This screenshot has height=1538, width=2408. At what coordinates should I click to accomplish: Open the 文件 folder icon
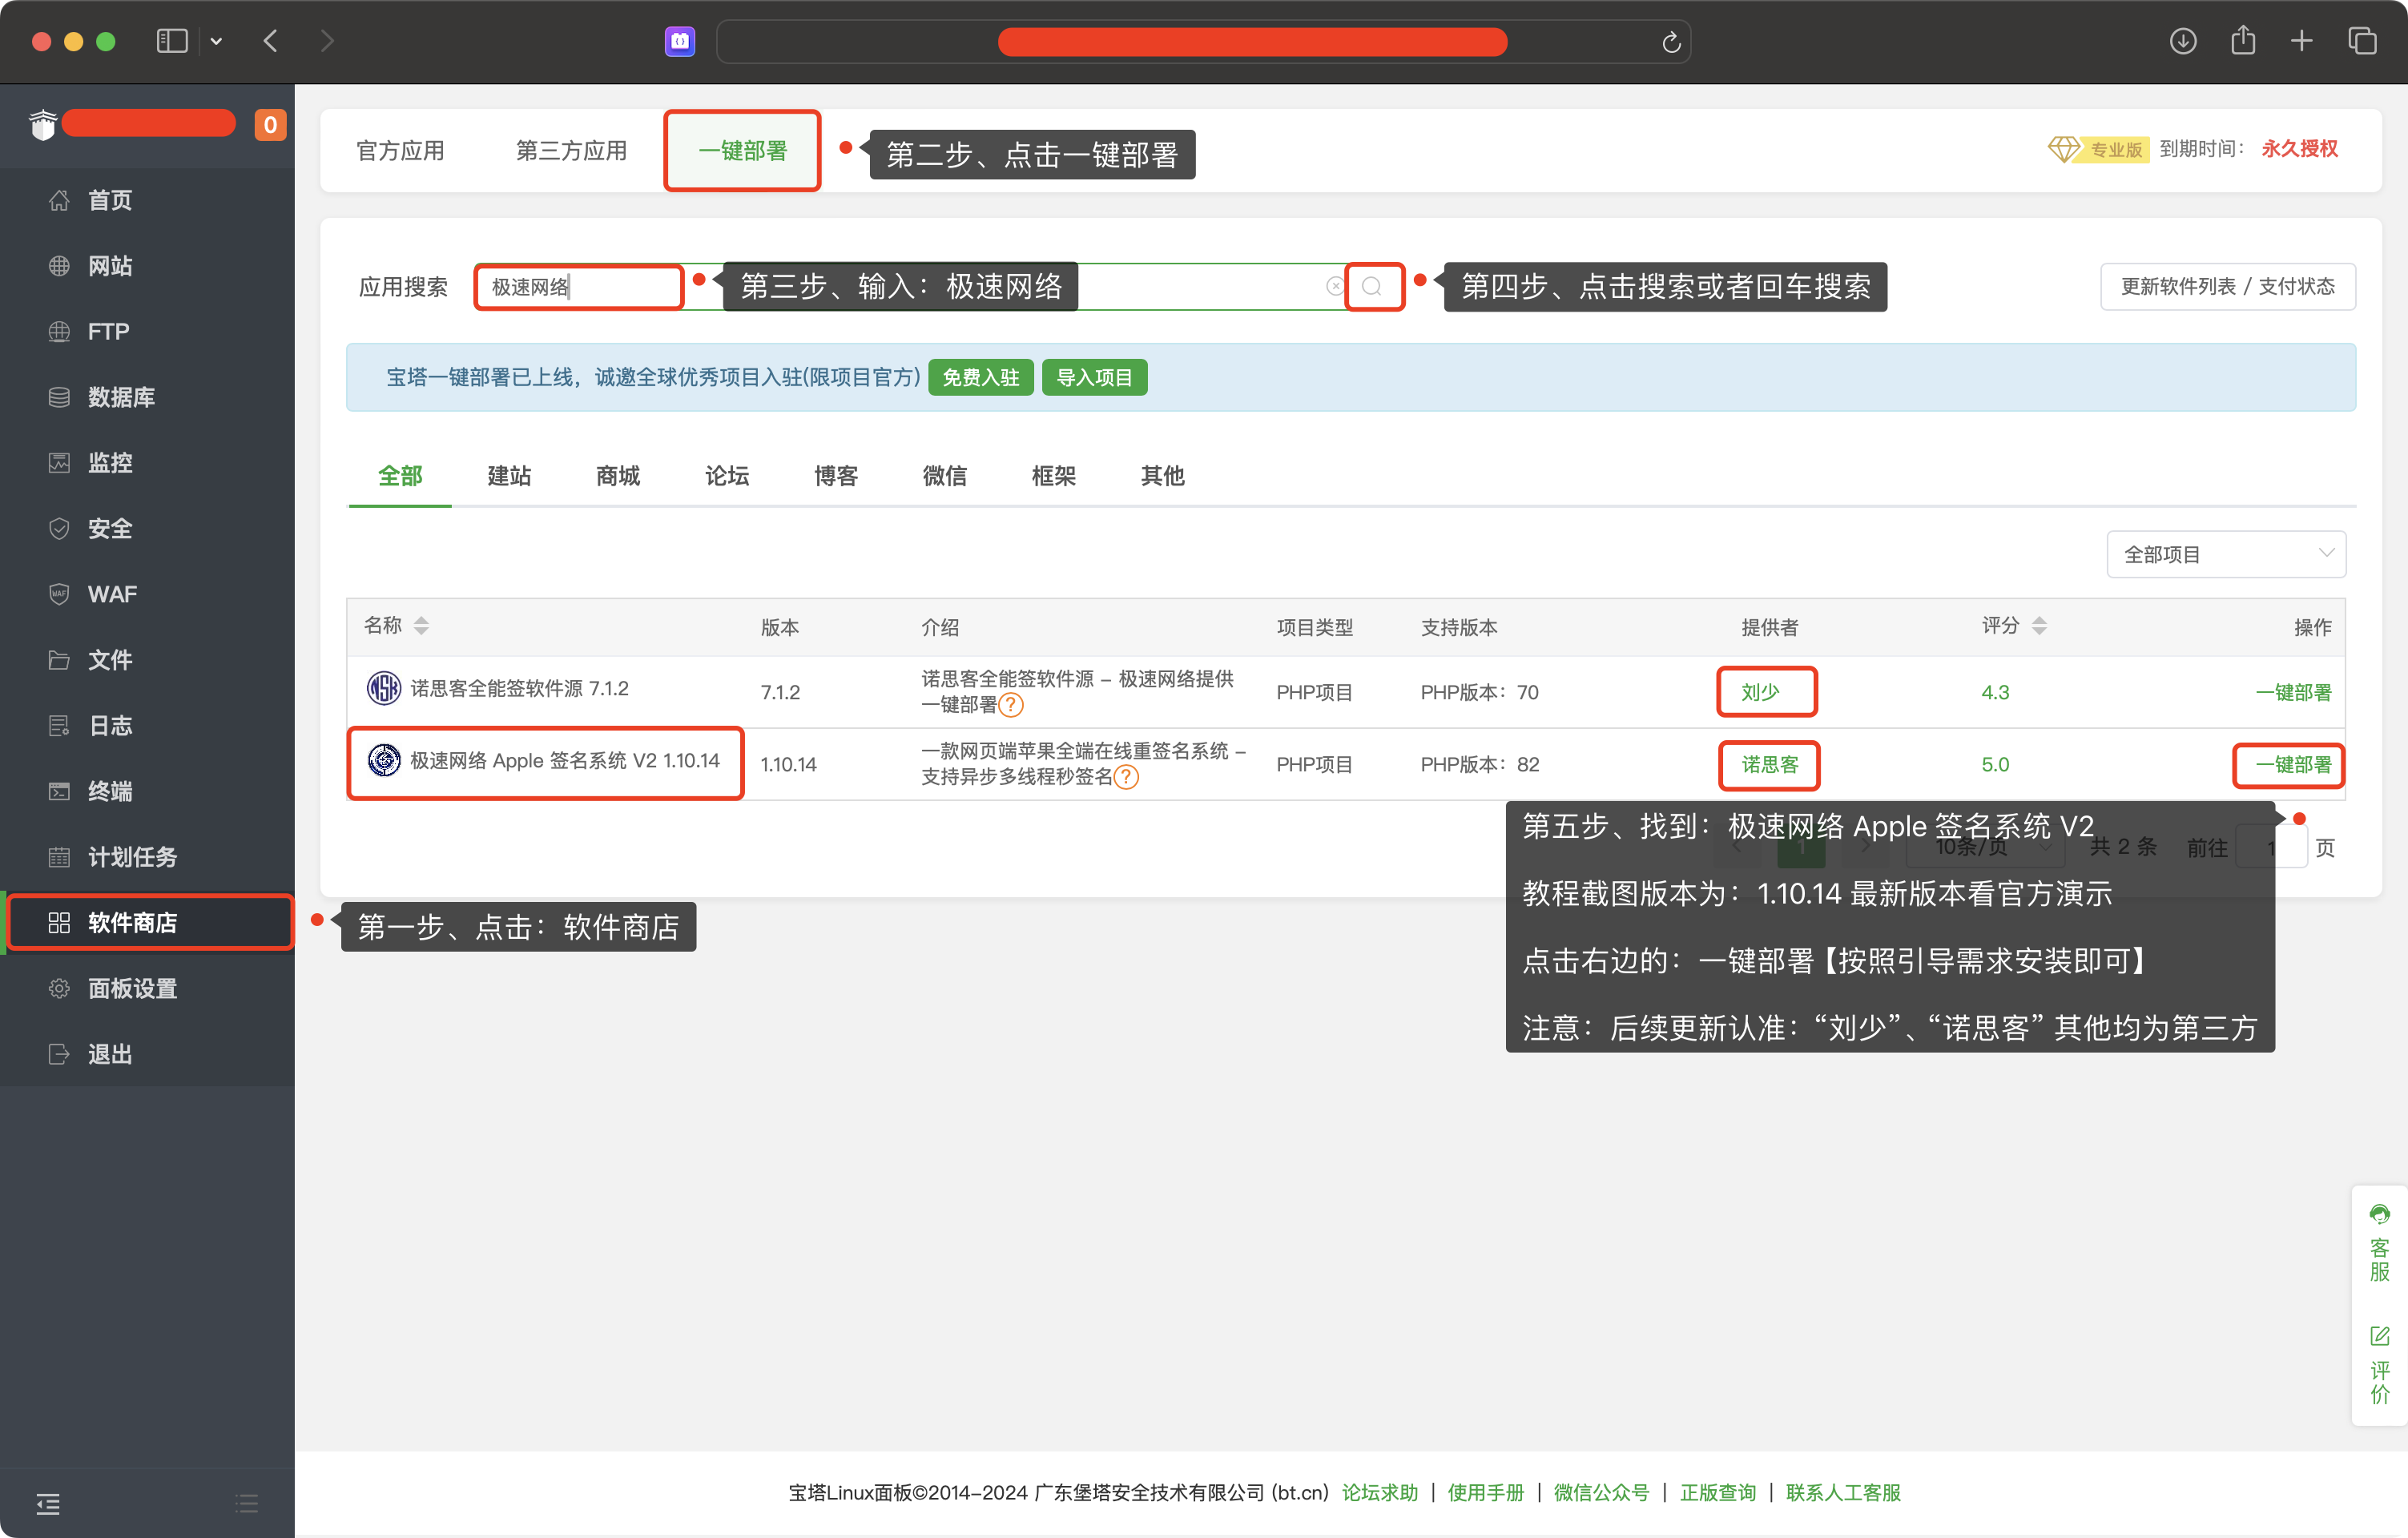(59, 660)
